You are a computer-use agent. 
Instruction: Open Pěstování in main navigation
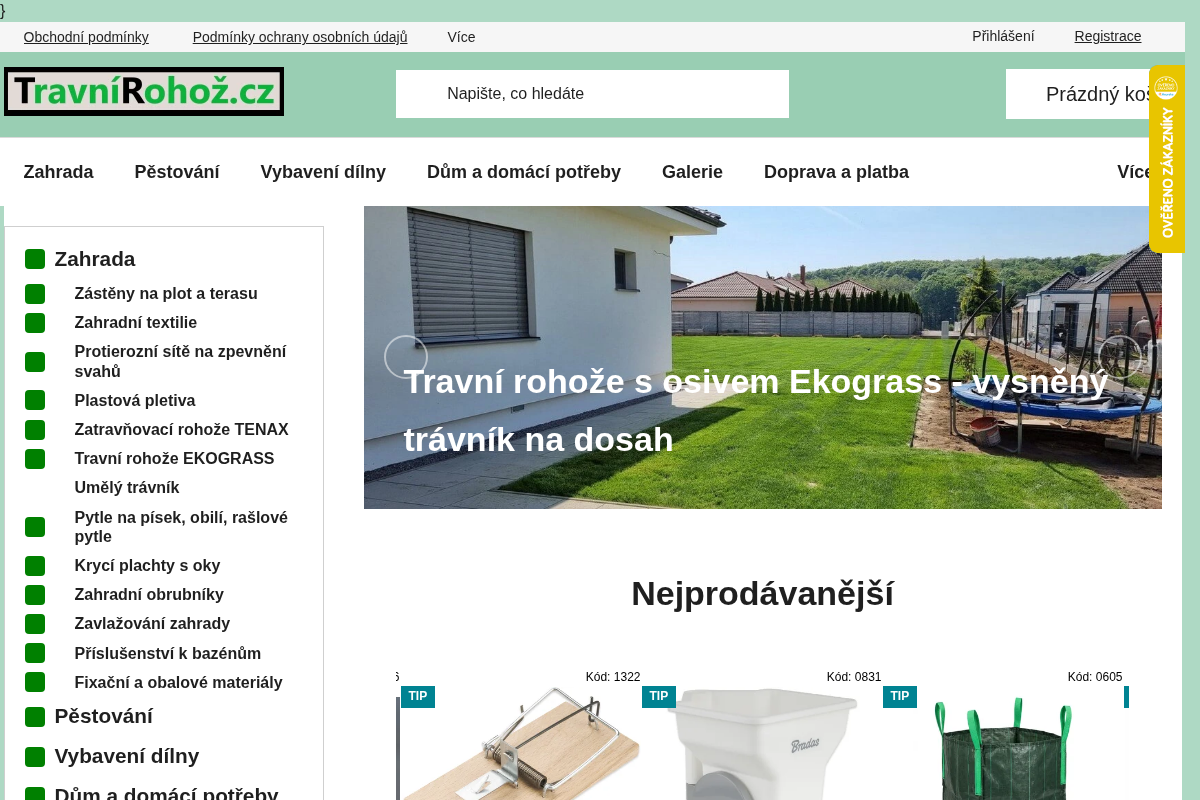pos(177,172)
